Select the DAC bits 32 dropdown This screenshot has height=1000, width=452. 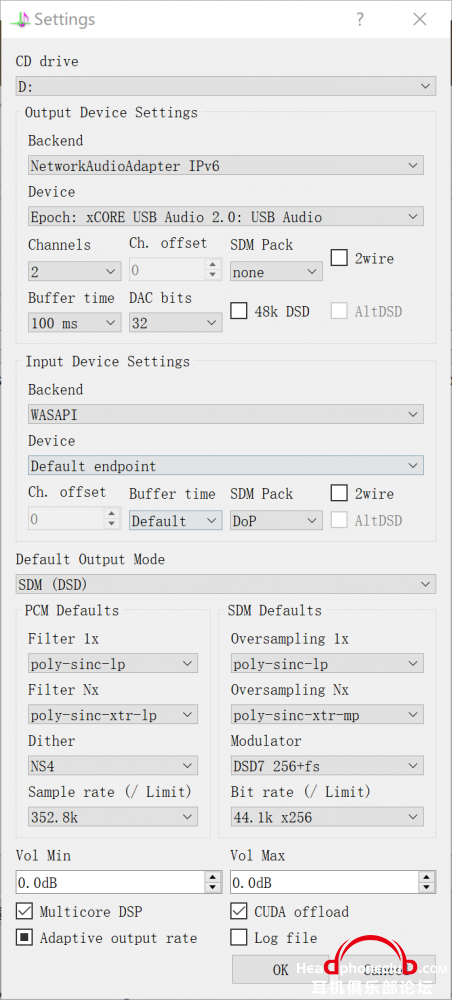point(175,323)
